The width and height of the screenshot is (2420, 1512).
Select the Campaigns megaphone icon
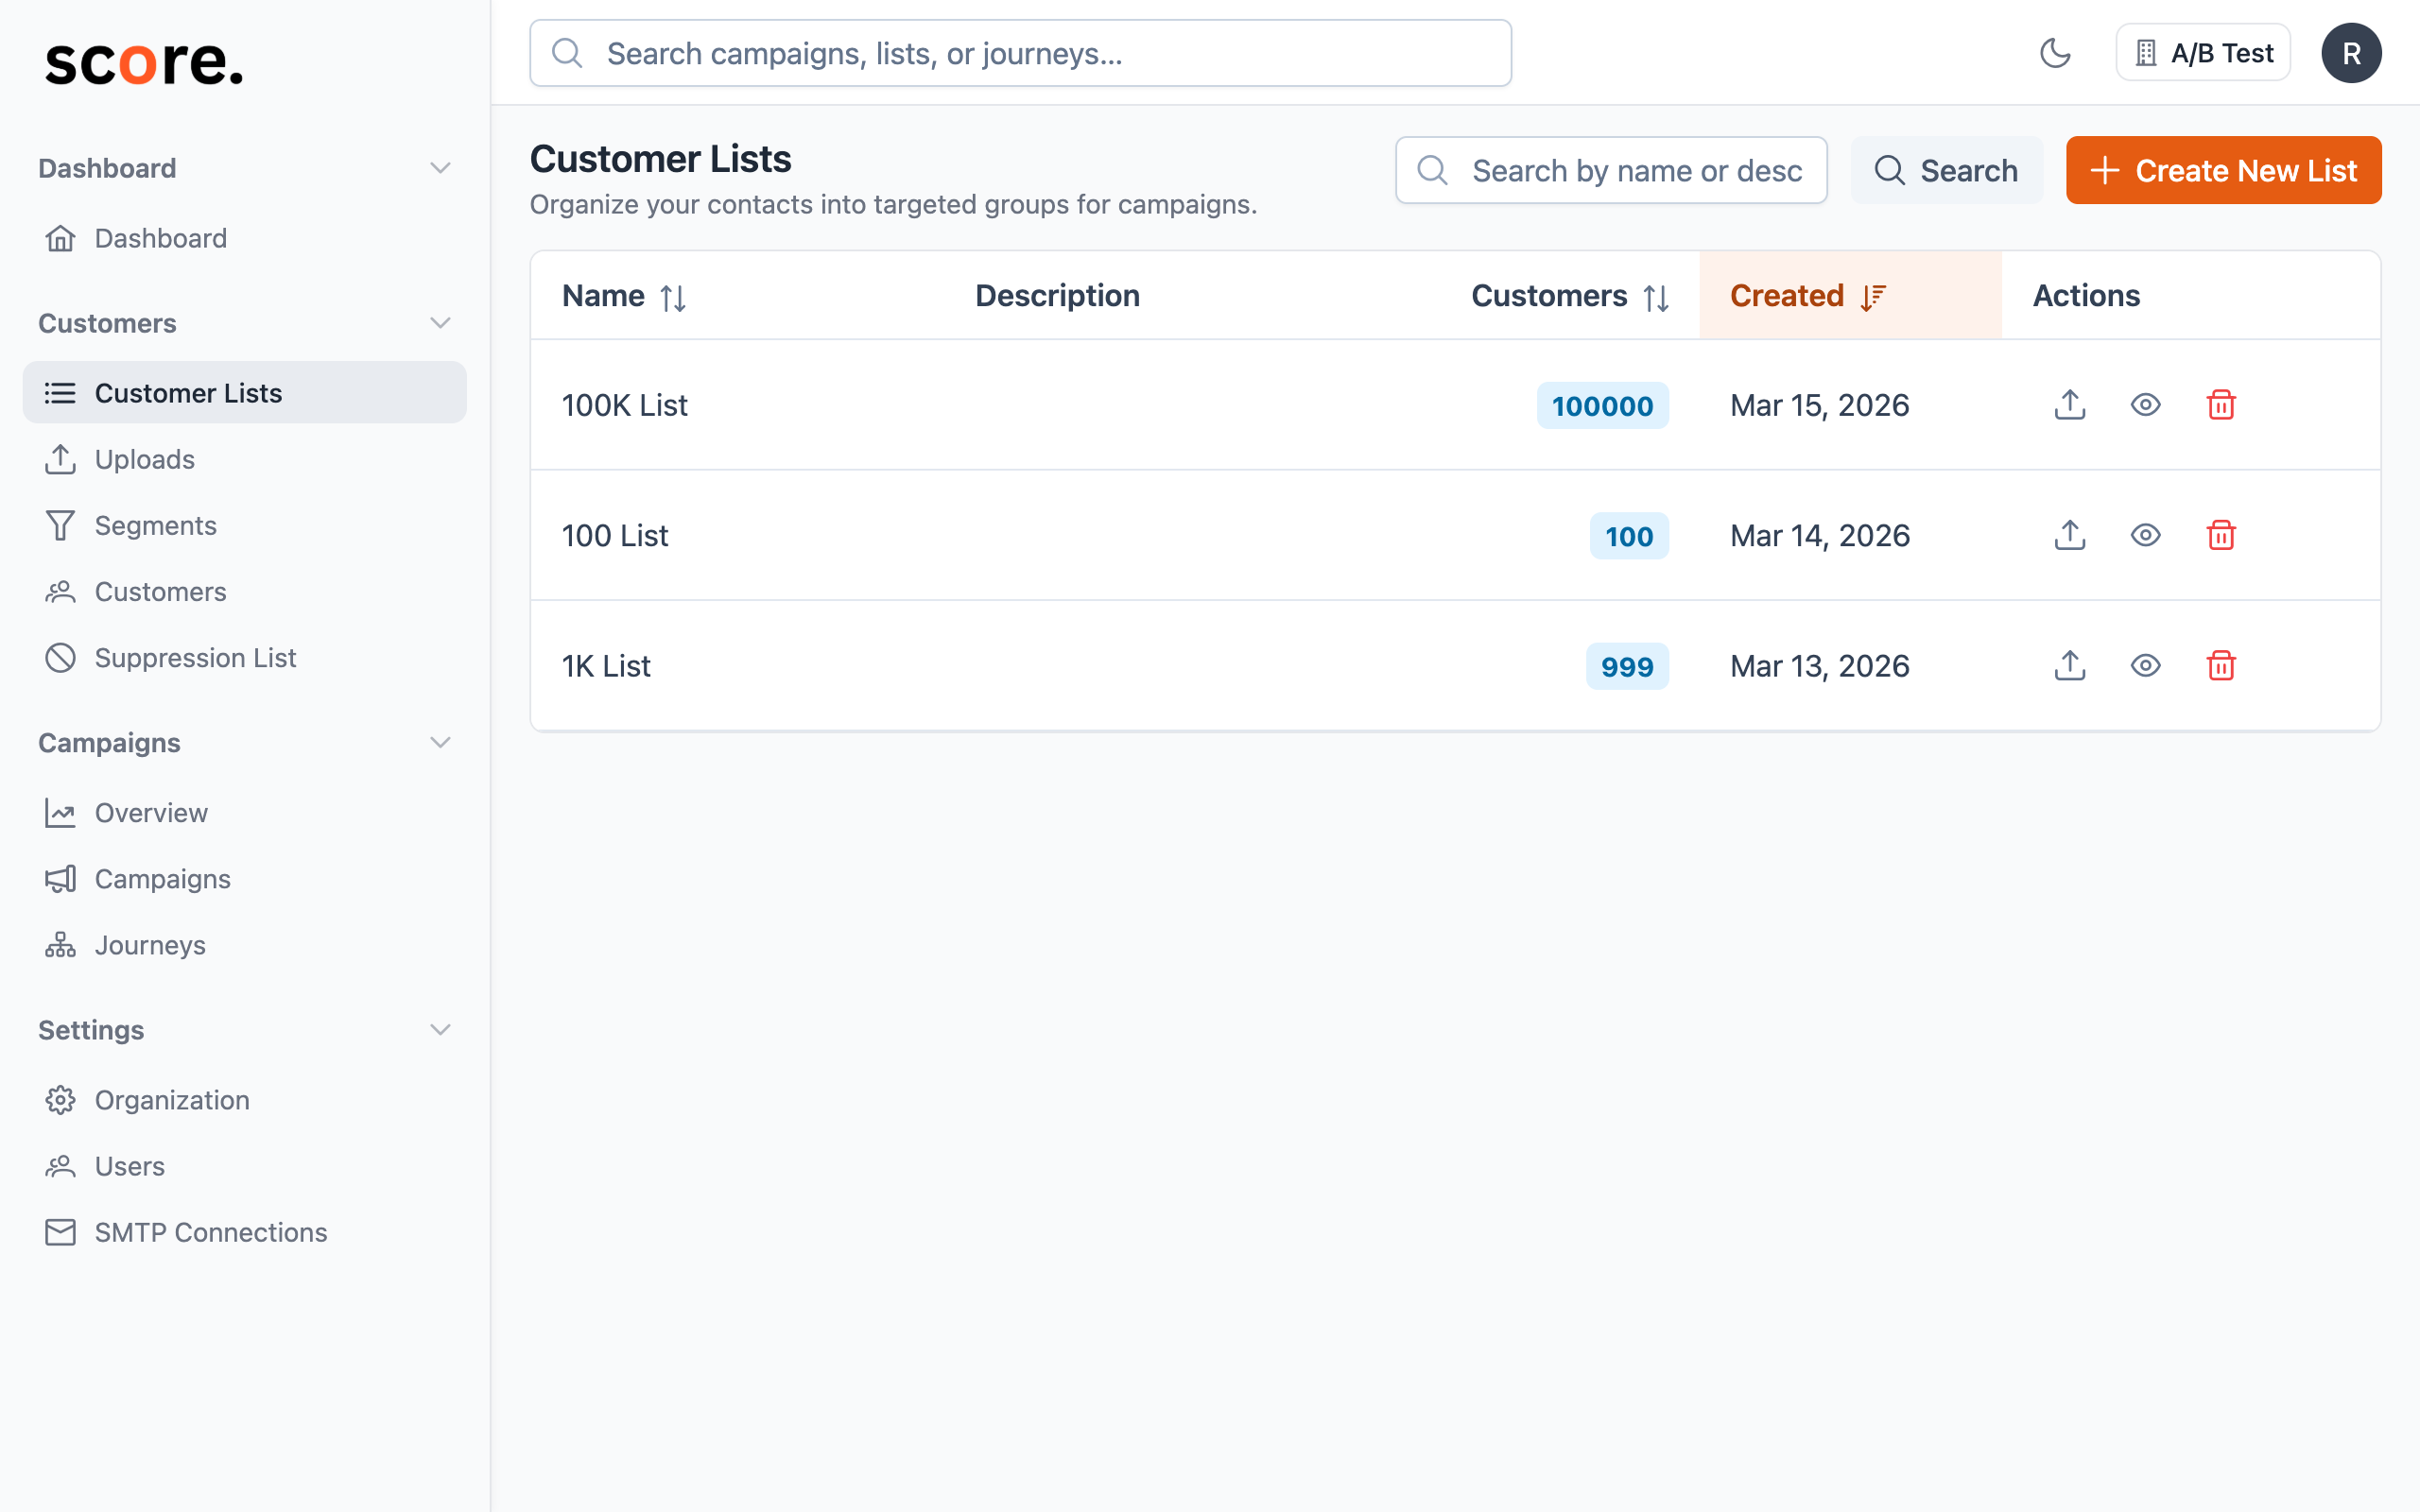point(60,879)
